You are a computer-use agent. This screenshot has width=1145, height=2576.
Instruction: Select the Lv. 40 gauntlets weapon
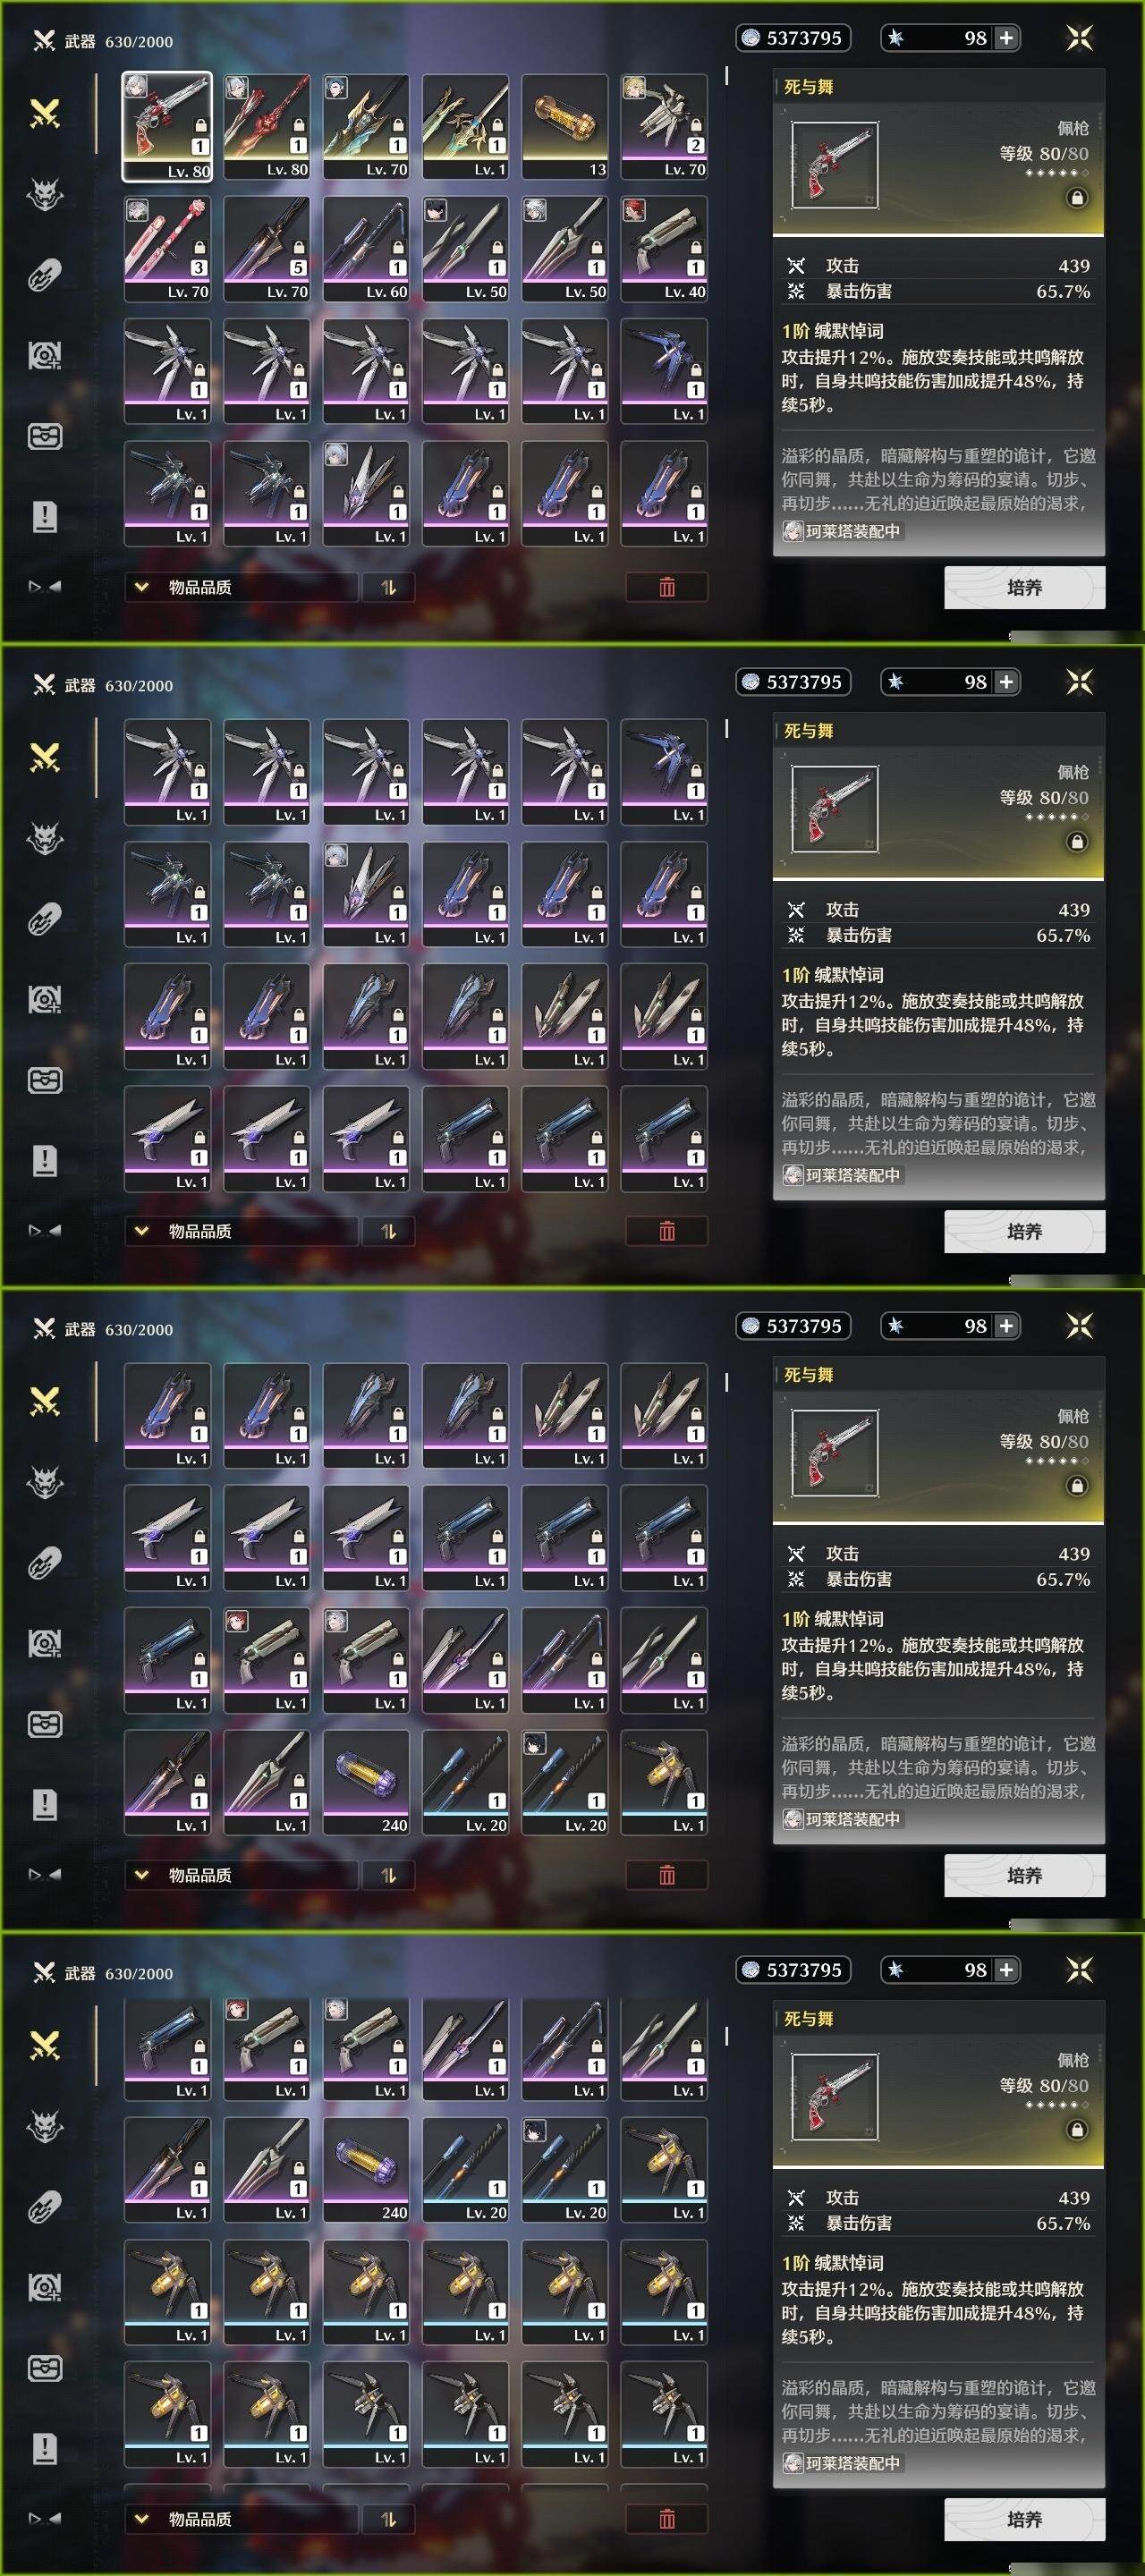click(664, 248)
